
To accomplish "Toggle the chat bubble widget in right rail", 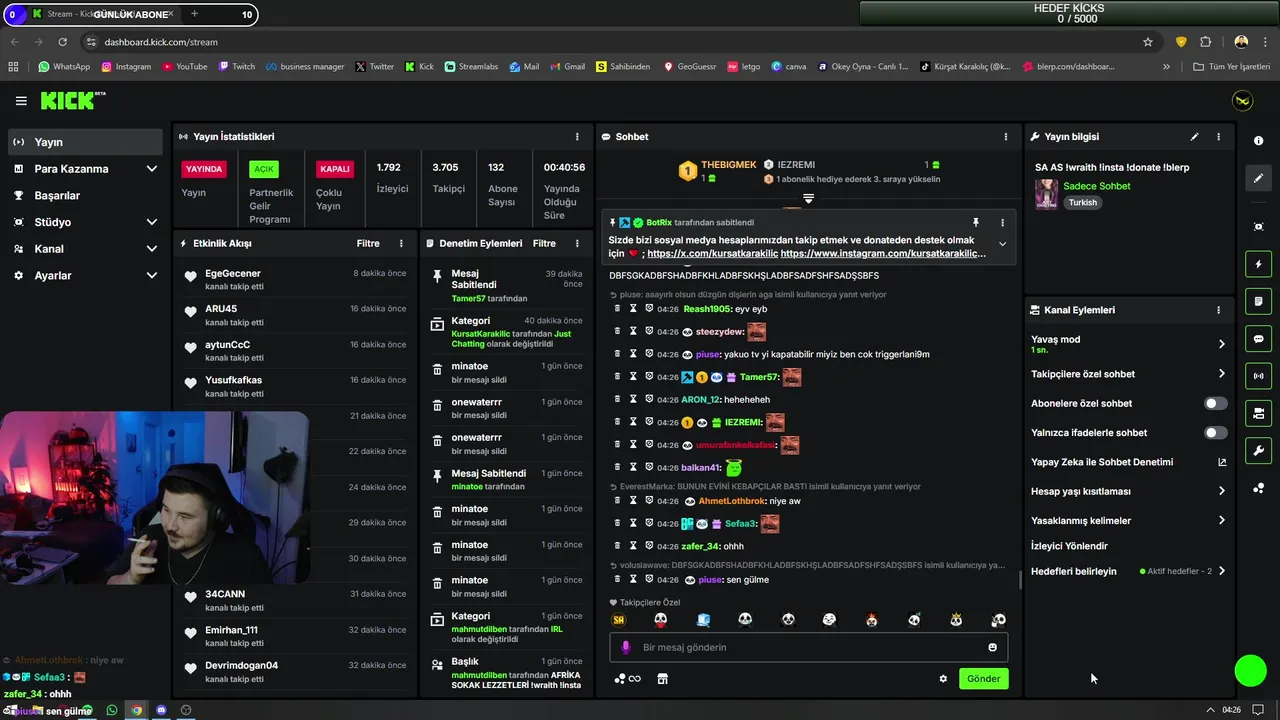I will [x=1258, y=338].
